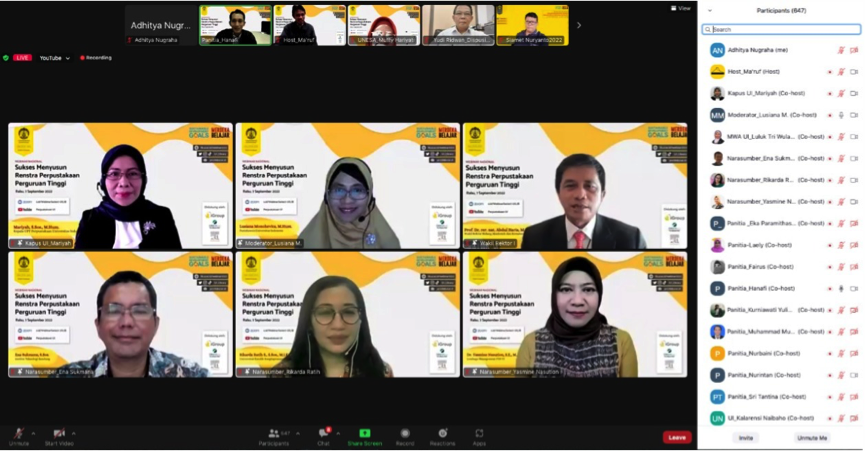This screenshot has height=451, width=865.
Task: Click Moderator_Lusiana's MM avatar
Action: click(x=717, y=115)
